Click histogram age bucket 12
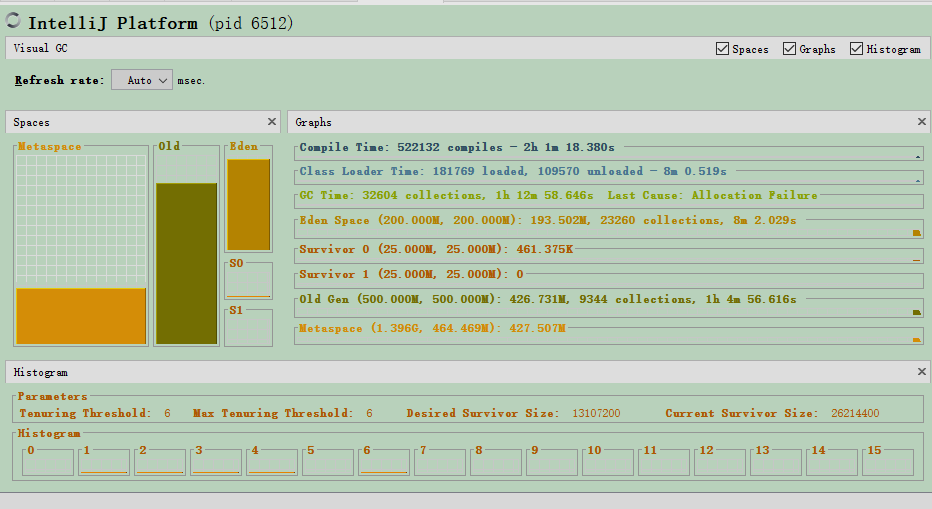The height and width of the screenshot is (509, 932). click(x=720, y=461)
